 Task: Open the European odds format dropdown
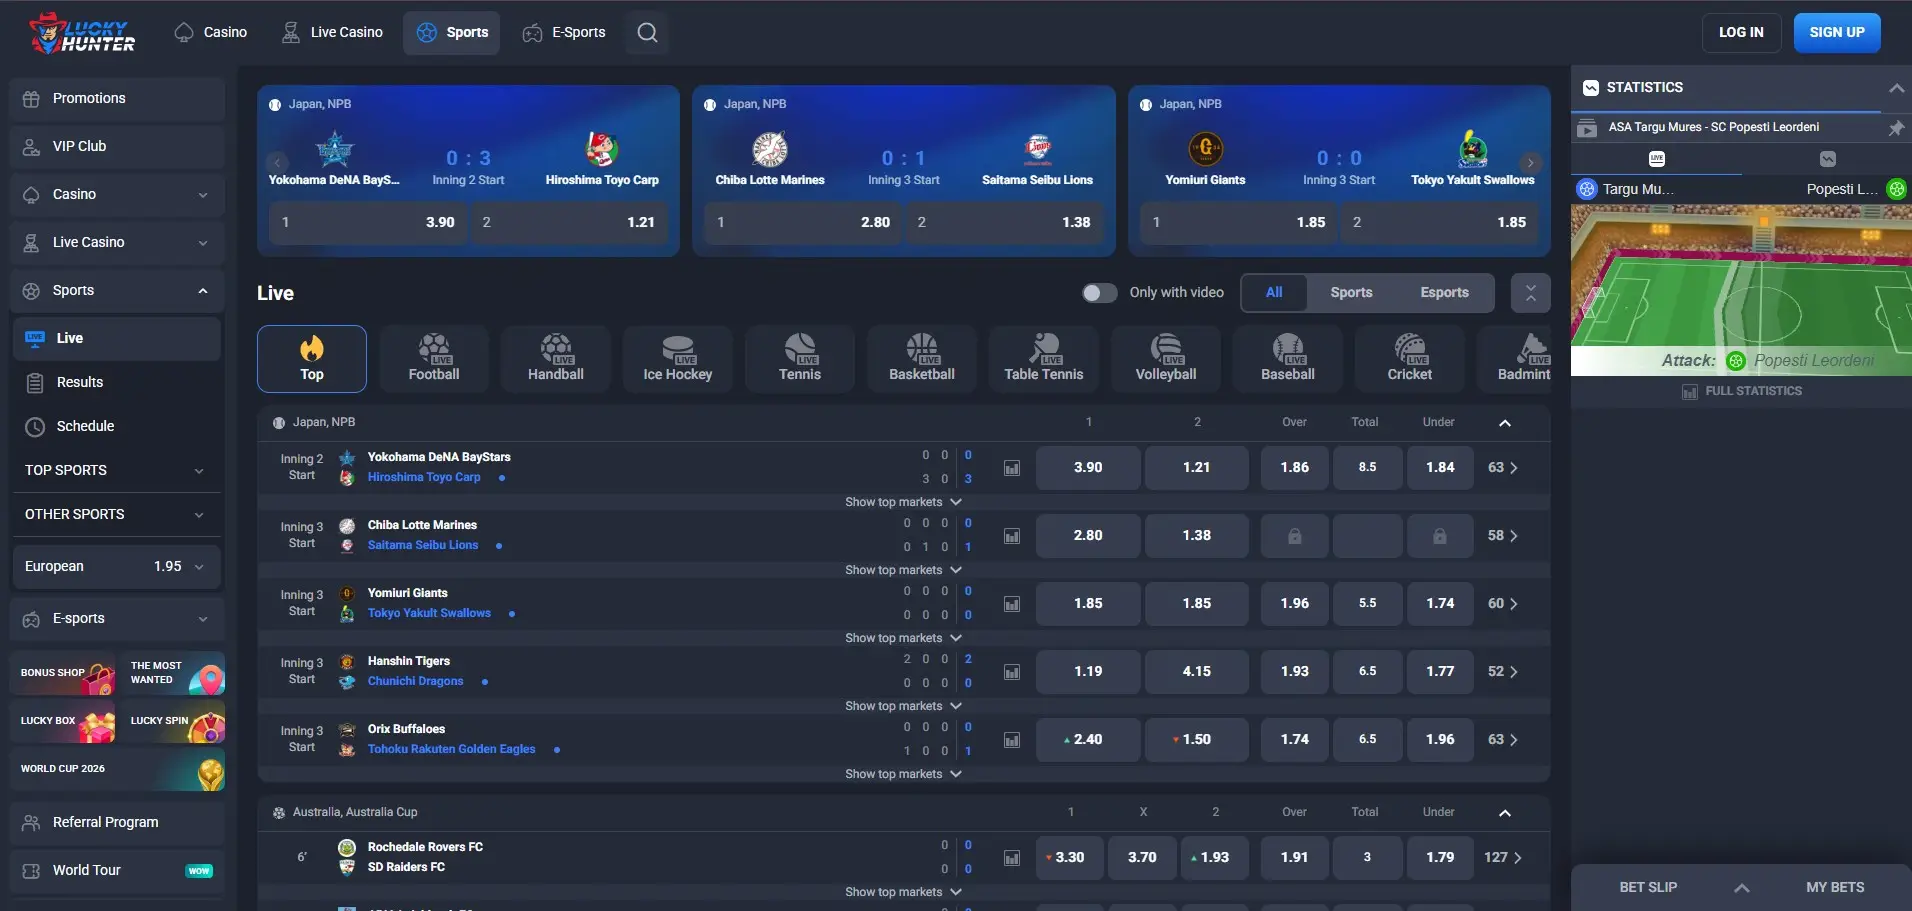117,567
